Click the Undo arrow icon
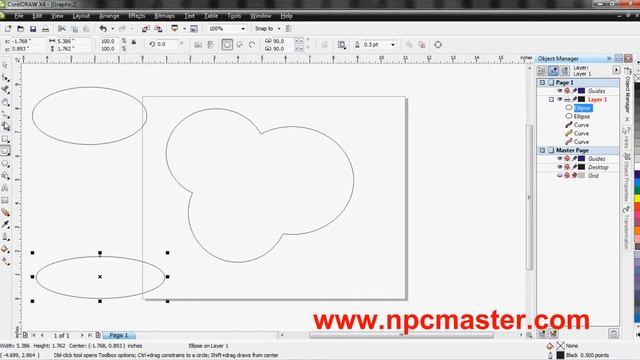The height and width of the screenshot is (360, 640). tap(103, 29)
